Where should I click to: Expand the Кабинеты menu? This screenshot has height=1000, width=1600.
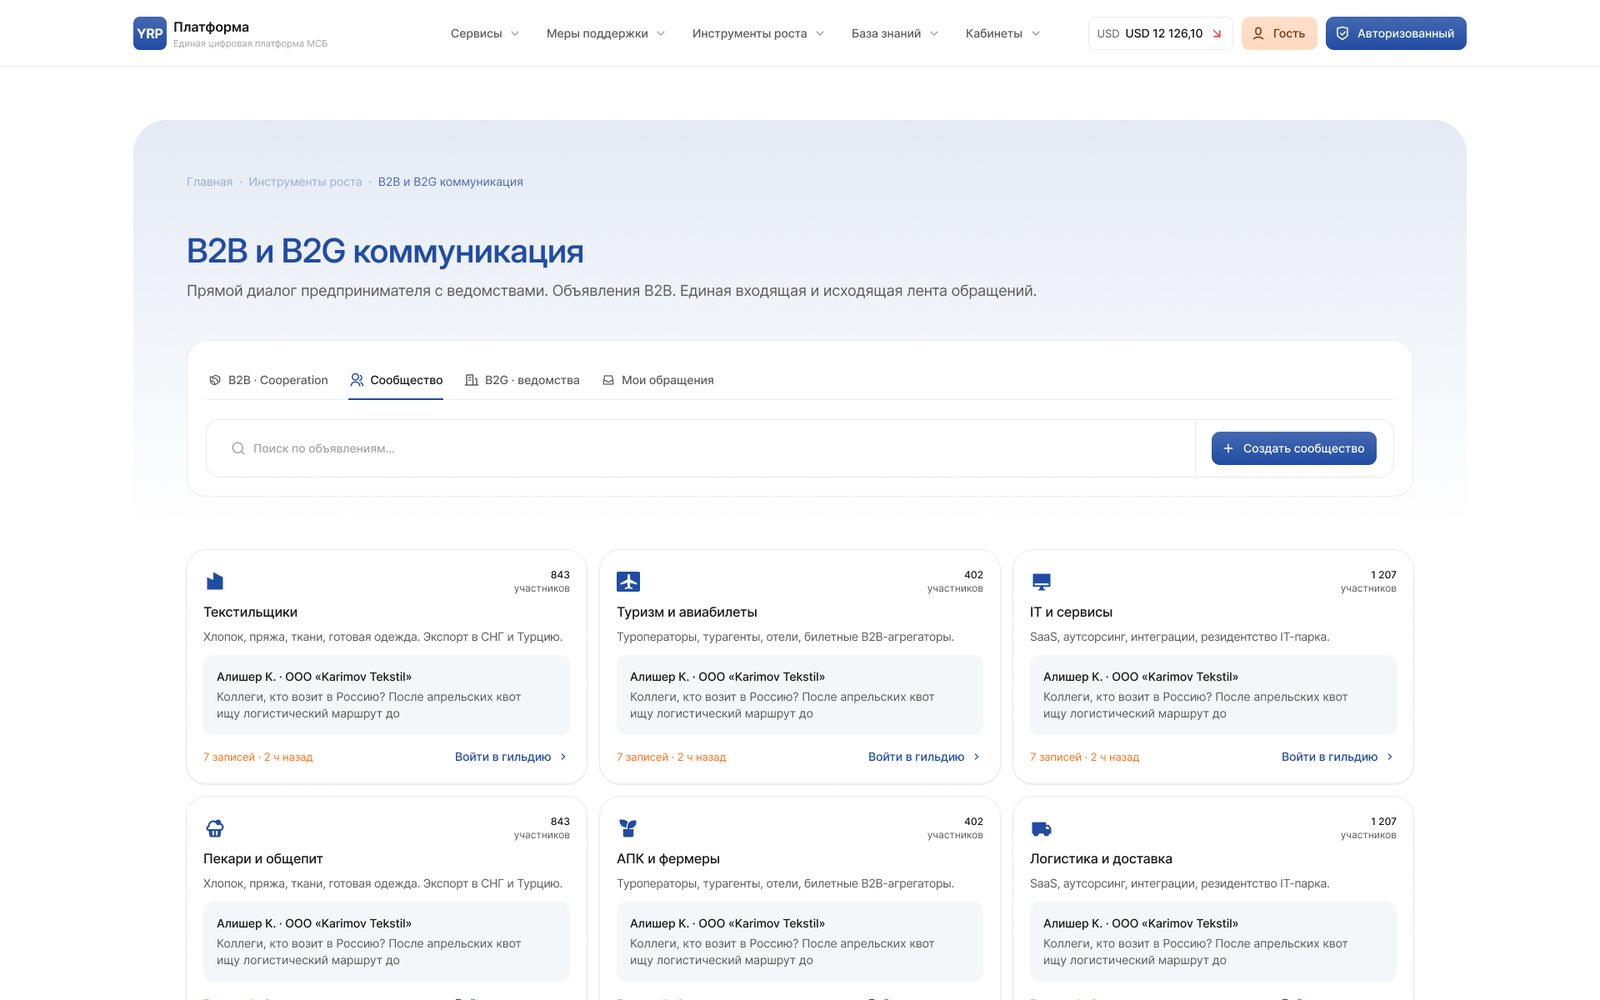tap(1003, 33)
